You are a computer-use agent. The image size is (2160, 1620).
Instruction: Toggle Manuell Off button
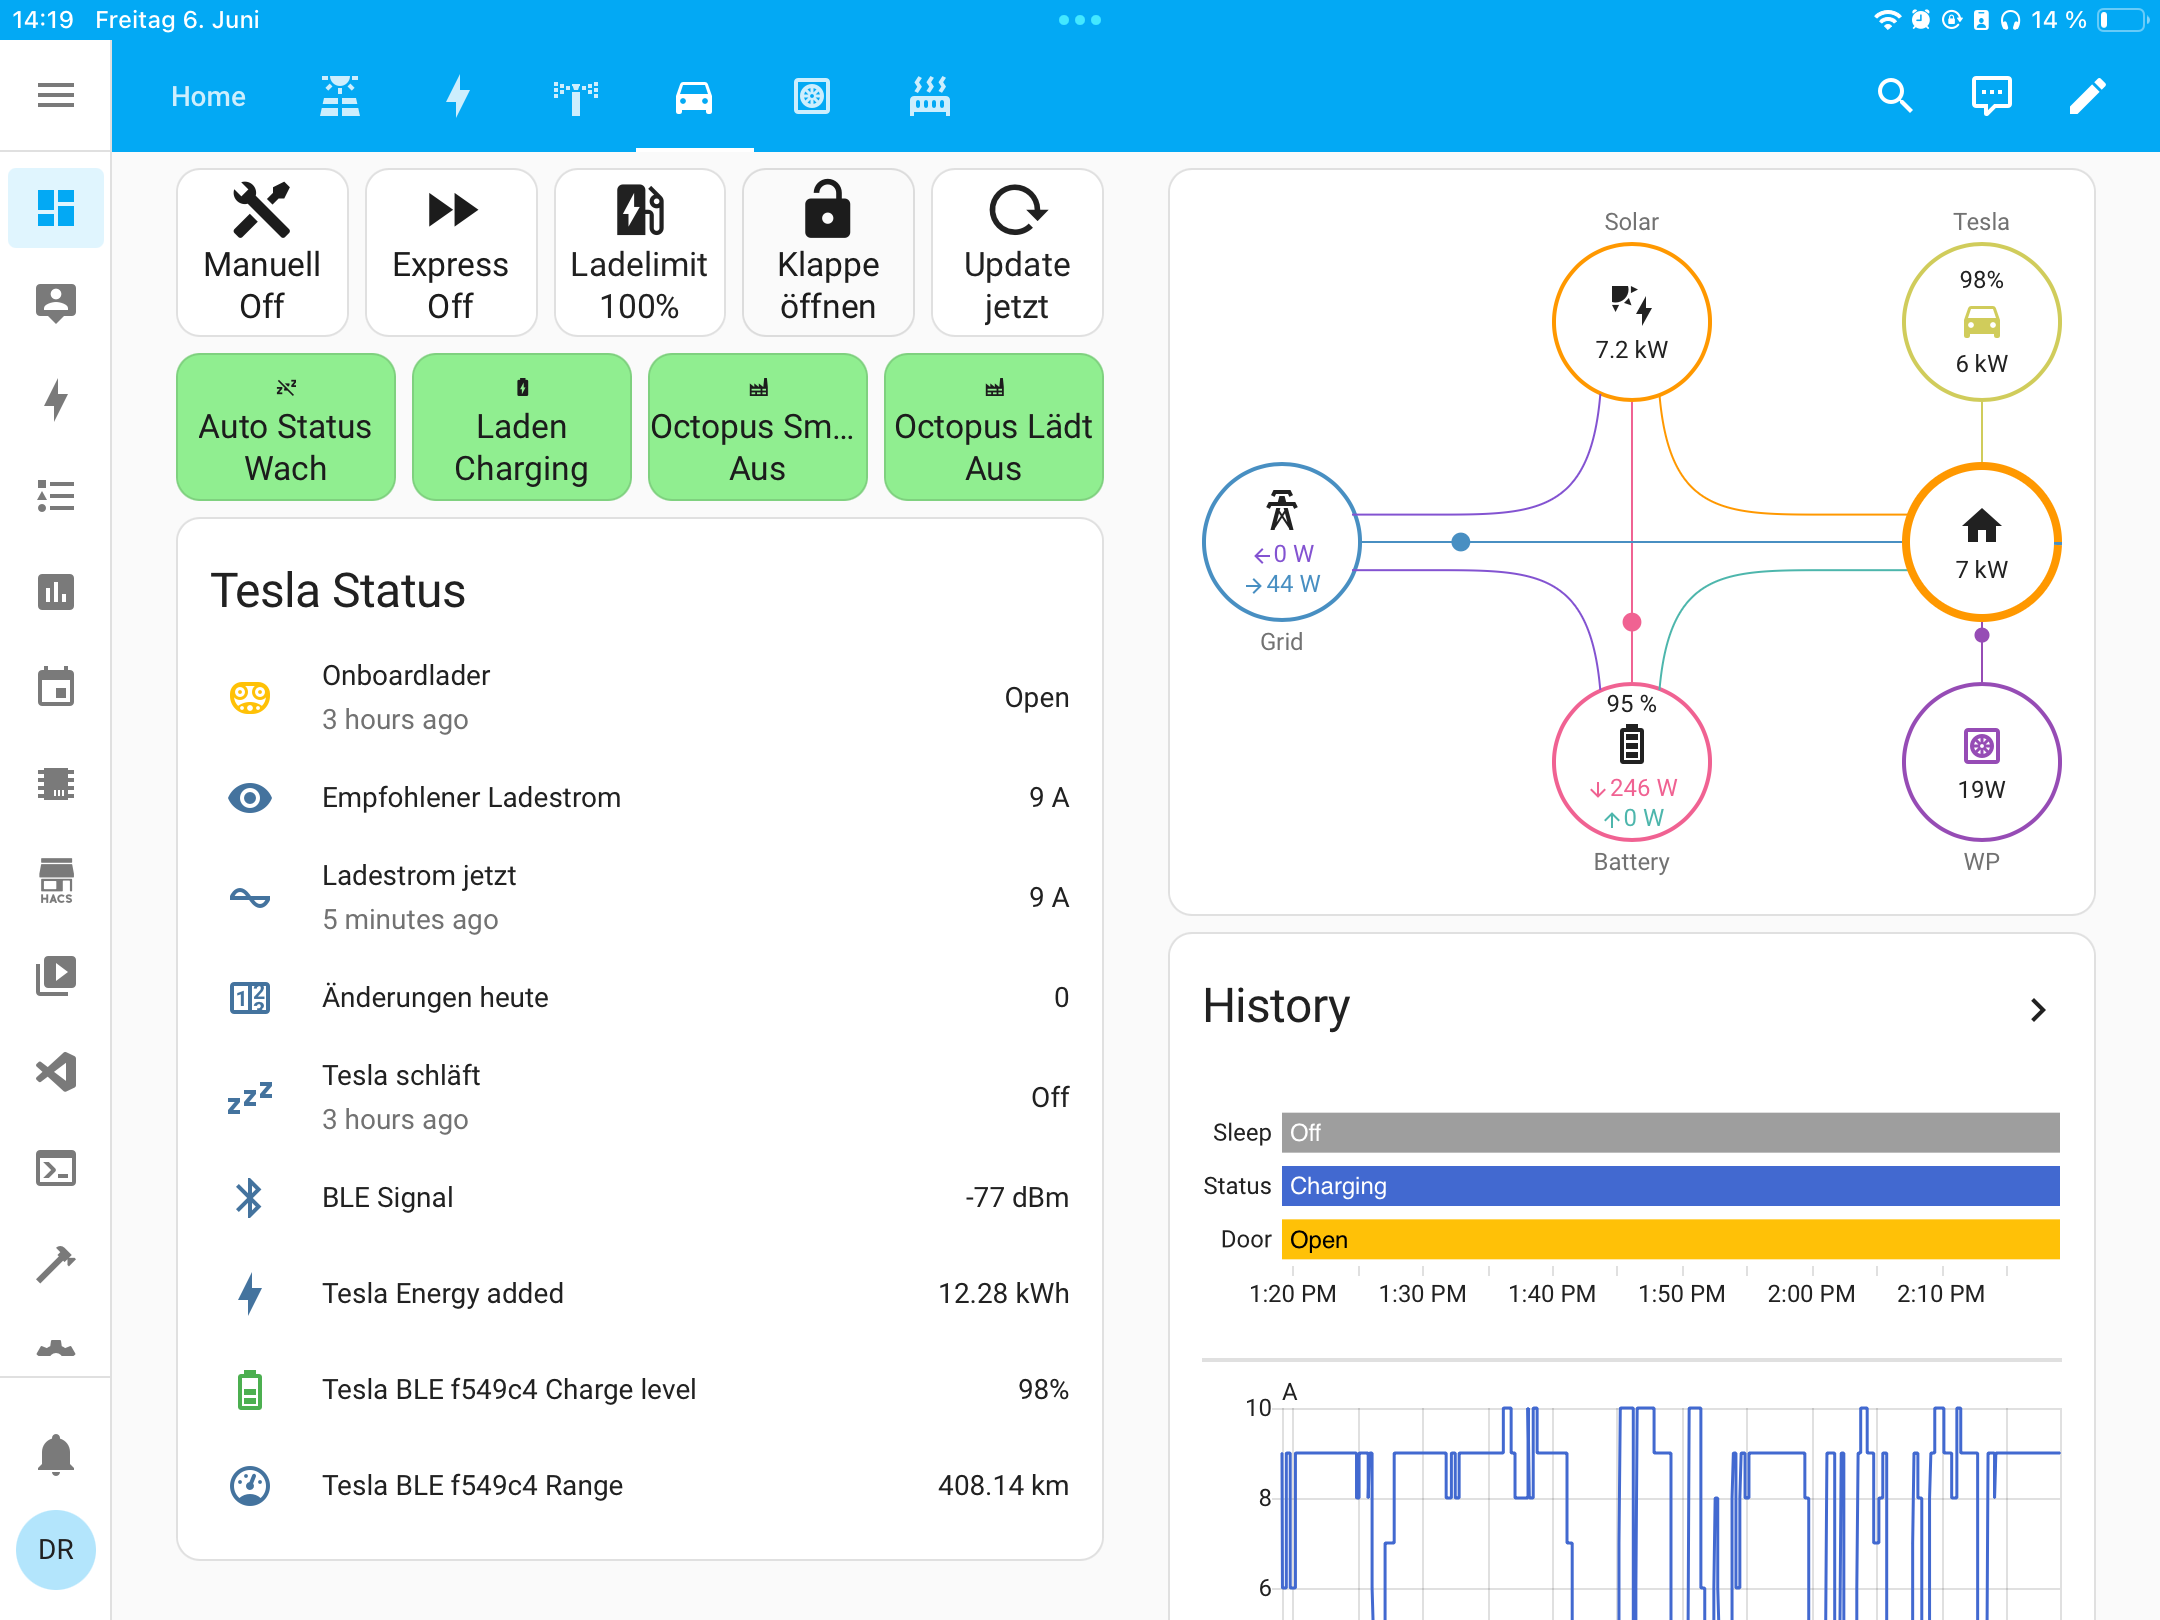[x=262, y=252]
